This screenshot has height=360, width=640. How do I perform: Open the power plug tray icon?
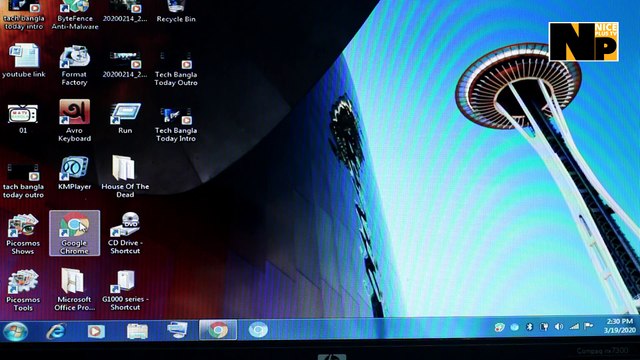tap(544, 327)
